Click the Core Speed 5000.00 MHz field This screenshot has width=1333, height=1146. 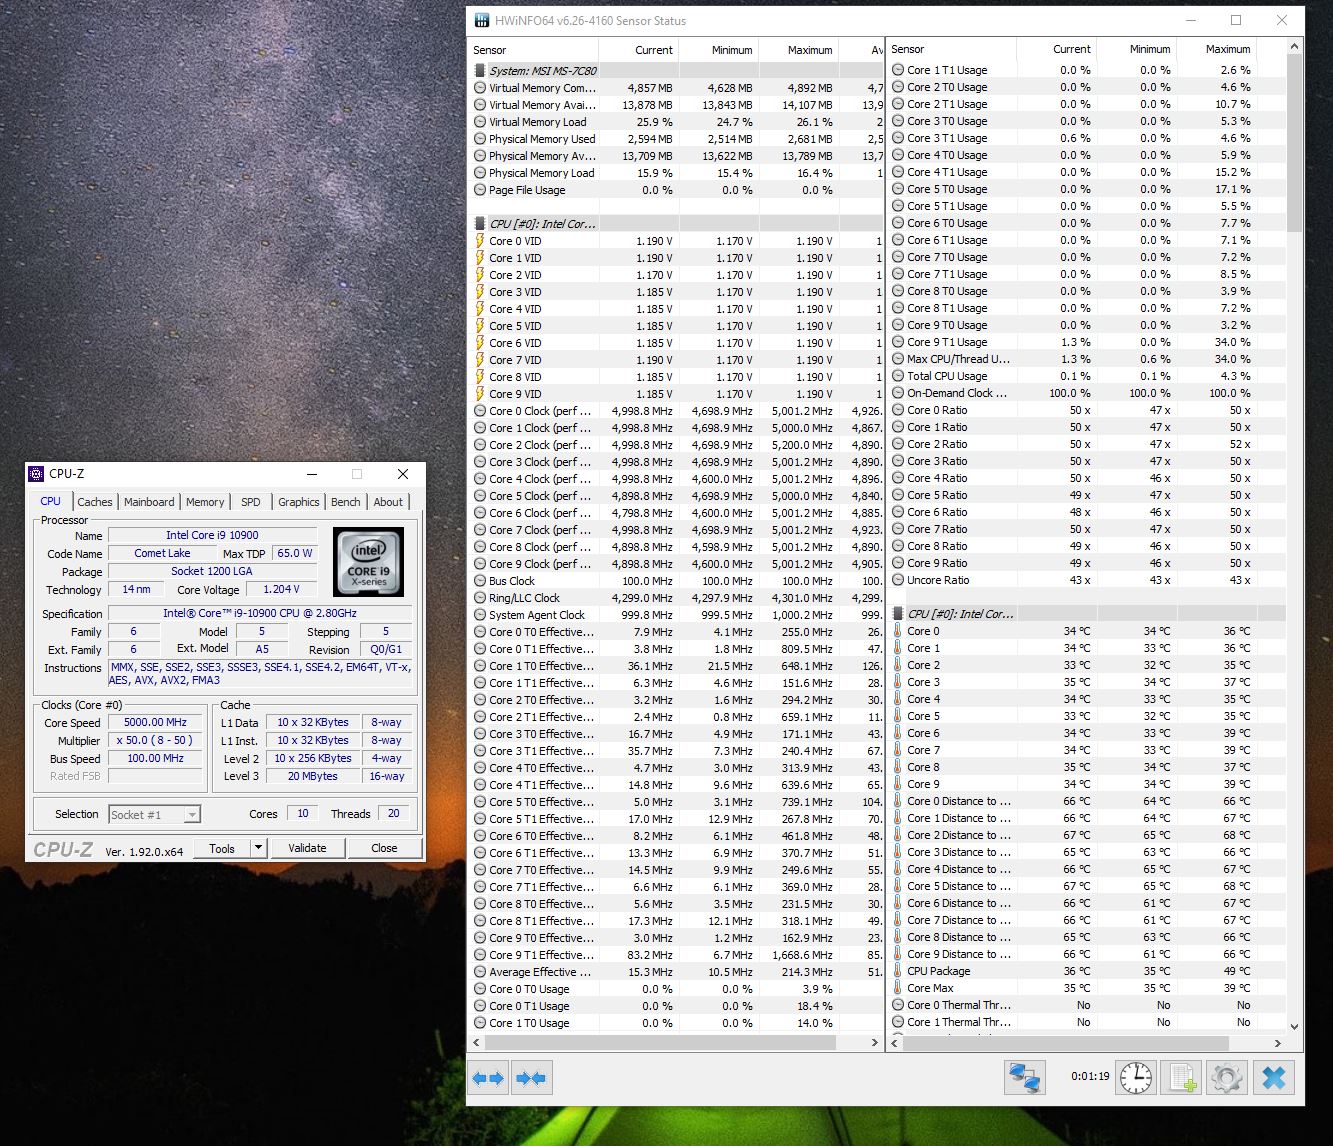[x=155, y=723]
